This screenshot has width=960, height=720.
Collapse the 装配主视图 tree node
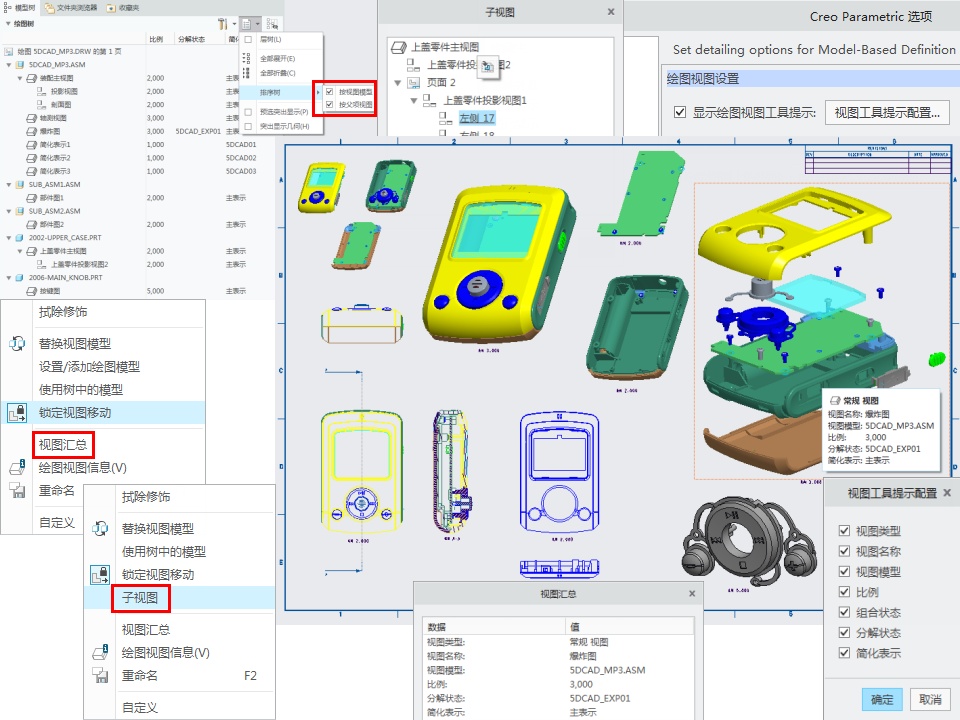point(21,78)
